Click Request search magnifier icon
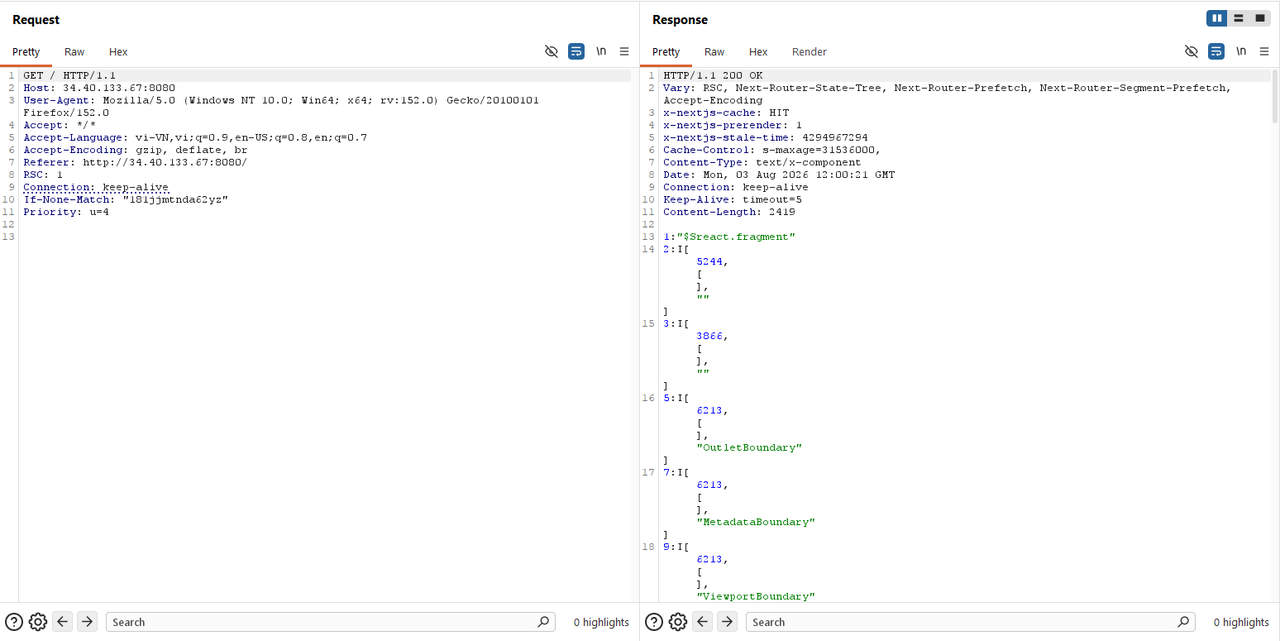The image size is (1280, 641). 544,621
